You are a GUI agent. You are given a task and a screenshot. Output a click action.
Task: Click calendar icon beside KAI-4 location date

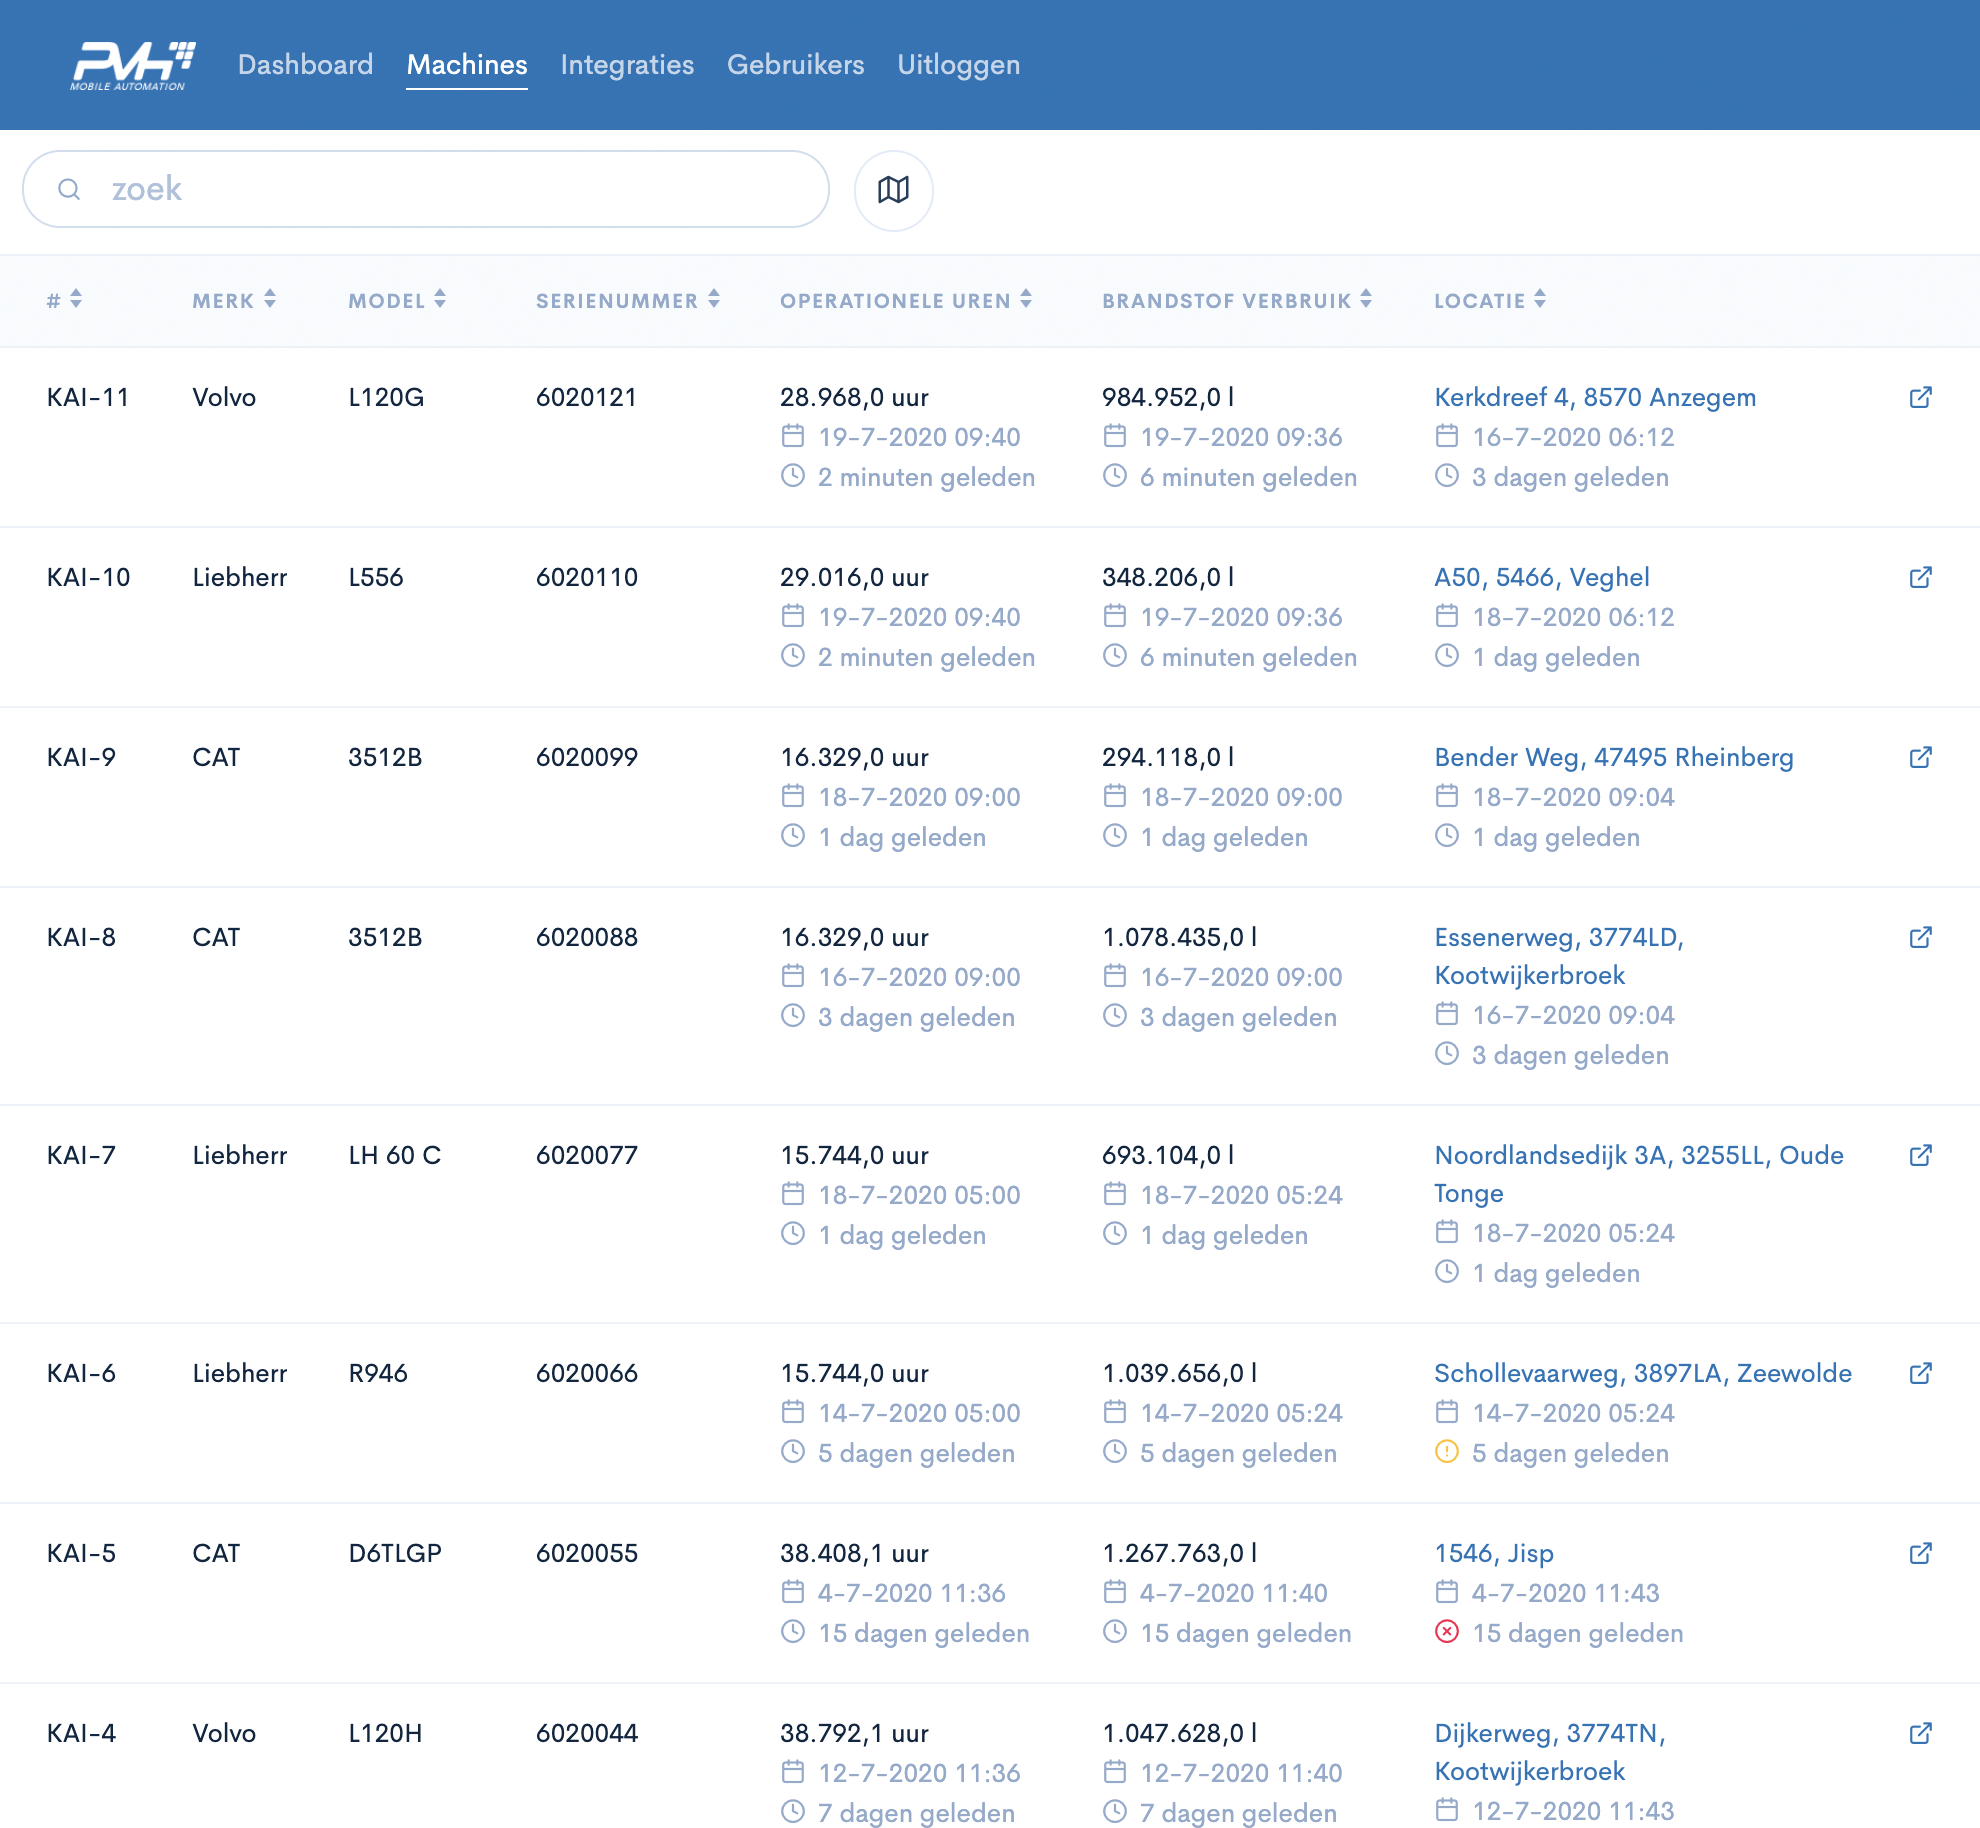pyautogui.click(x=1447, y=1810)
